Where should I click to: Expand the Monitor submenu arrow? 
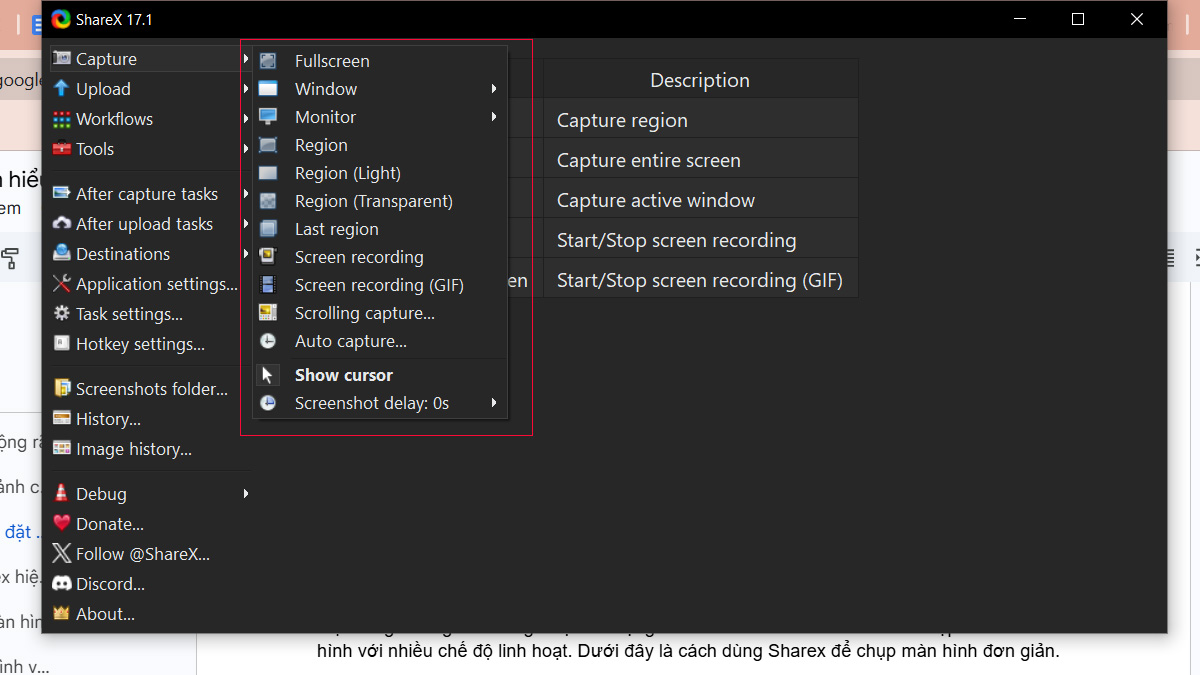494,117
